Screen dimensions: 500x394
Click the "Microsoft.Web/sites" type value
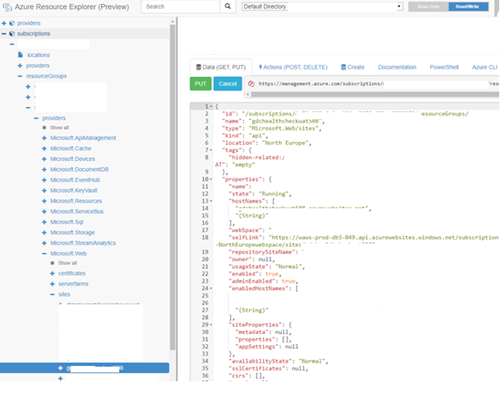click(284, 128)
